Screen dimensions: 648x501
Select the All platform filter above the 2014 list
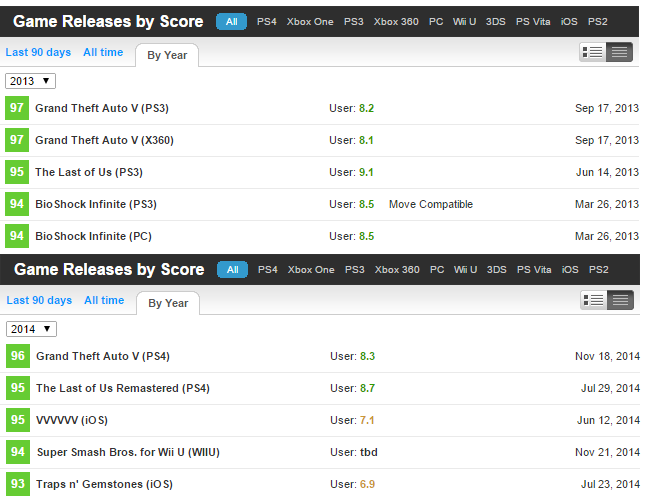(x=233, y=270)
